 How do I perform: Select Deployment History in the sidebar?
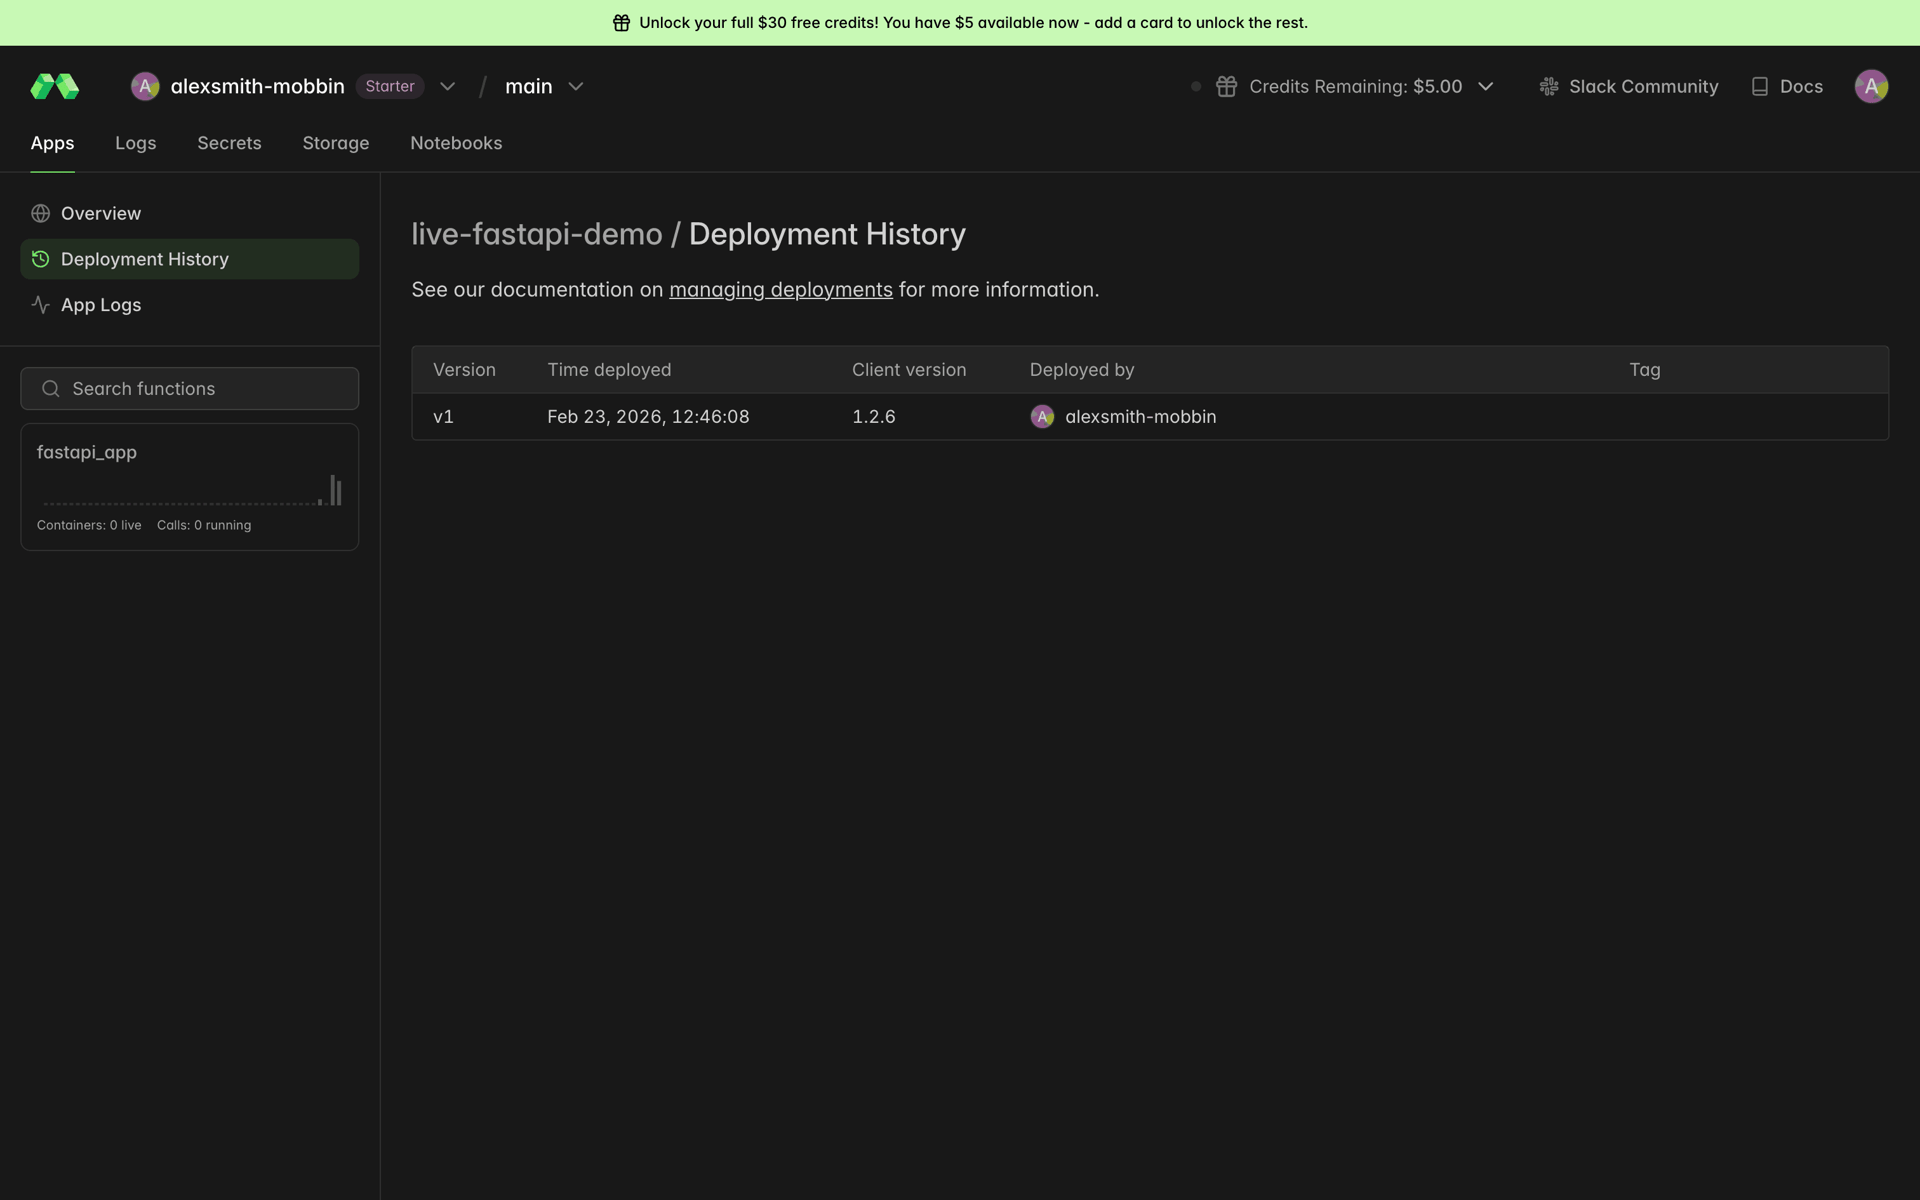190,259
